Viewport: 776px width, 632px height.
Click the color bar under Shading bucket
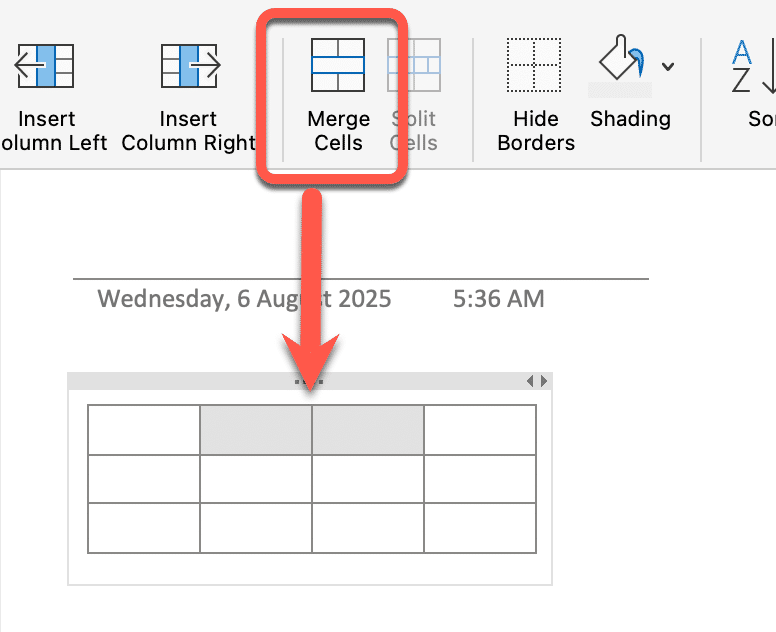620,90
